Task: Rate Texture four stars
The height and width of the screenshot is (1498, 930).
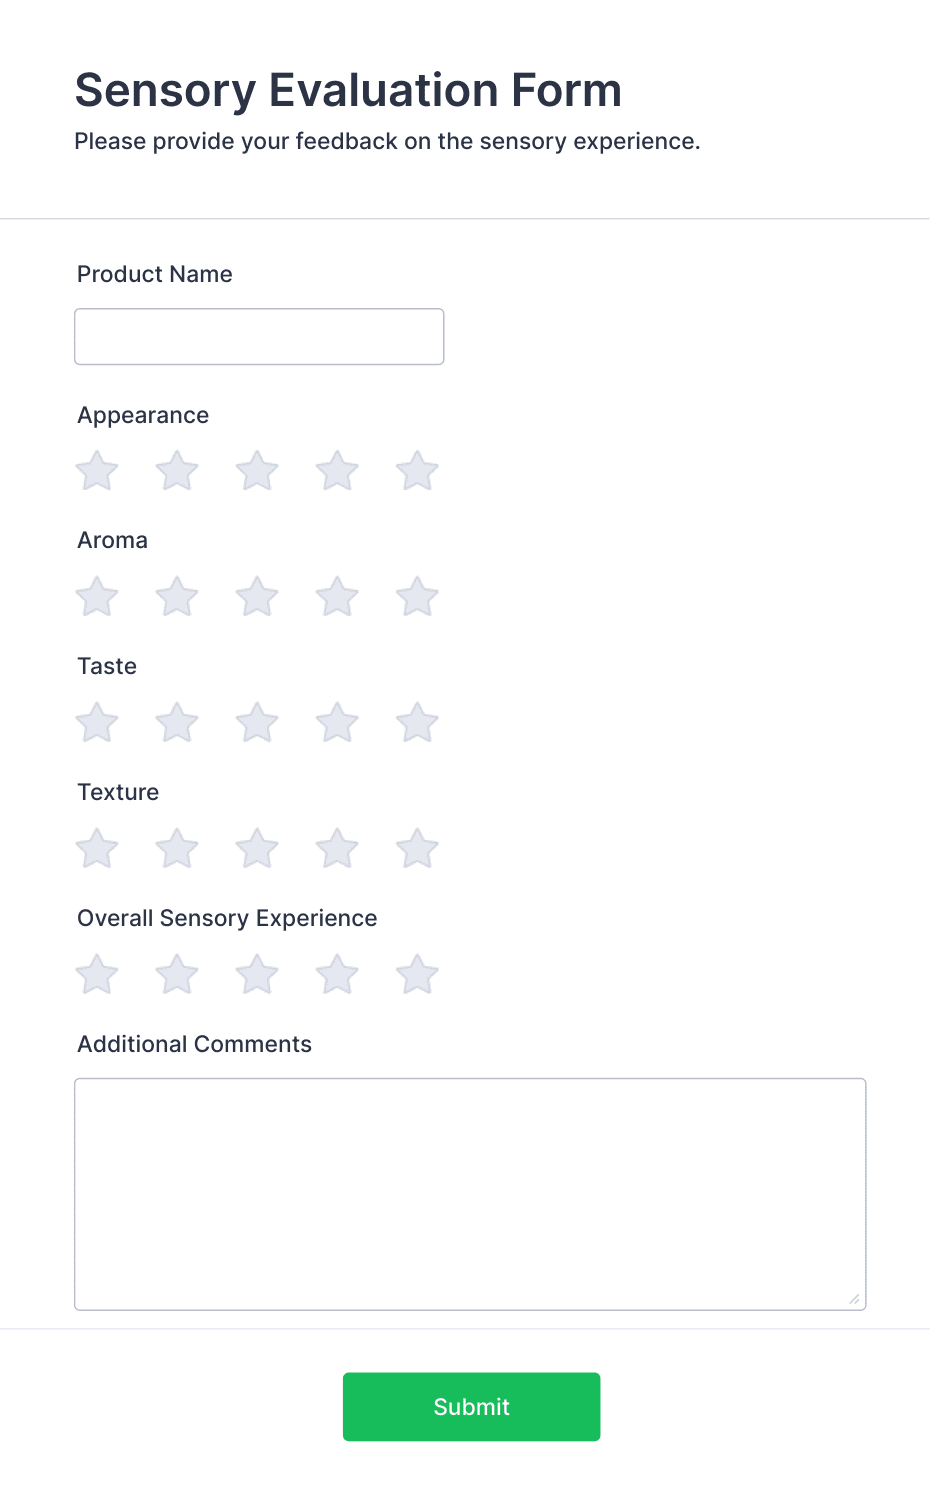Action: coord(336,848)
